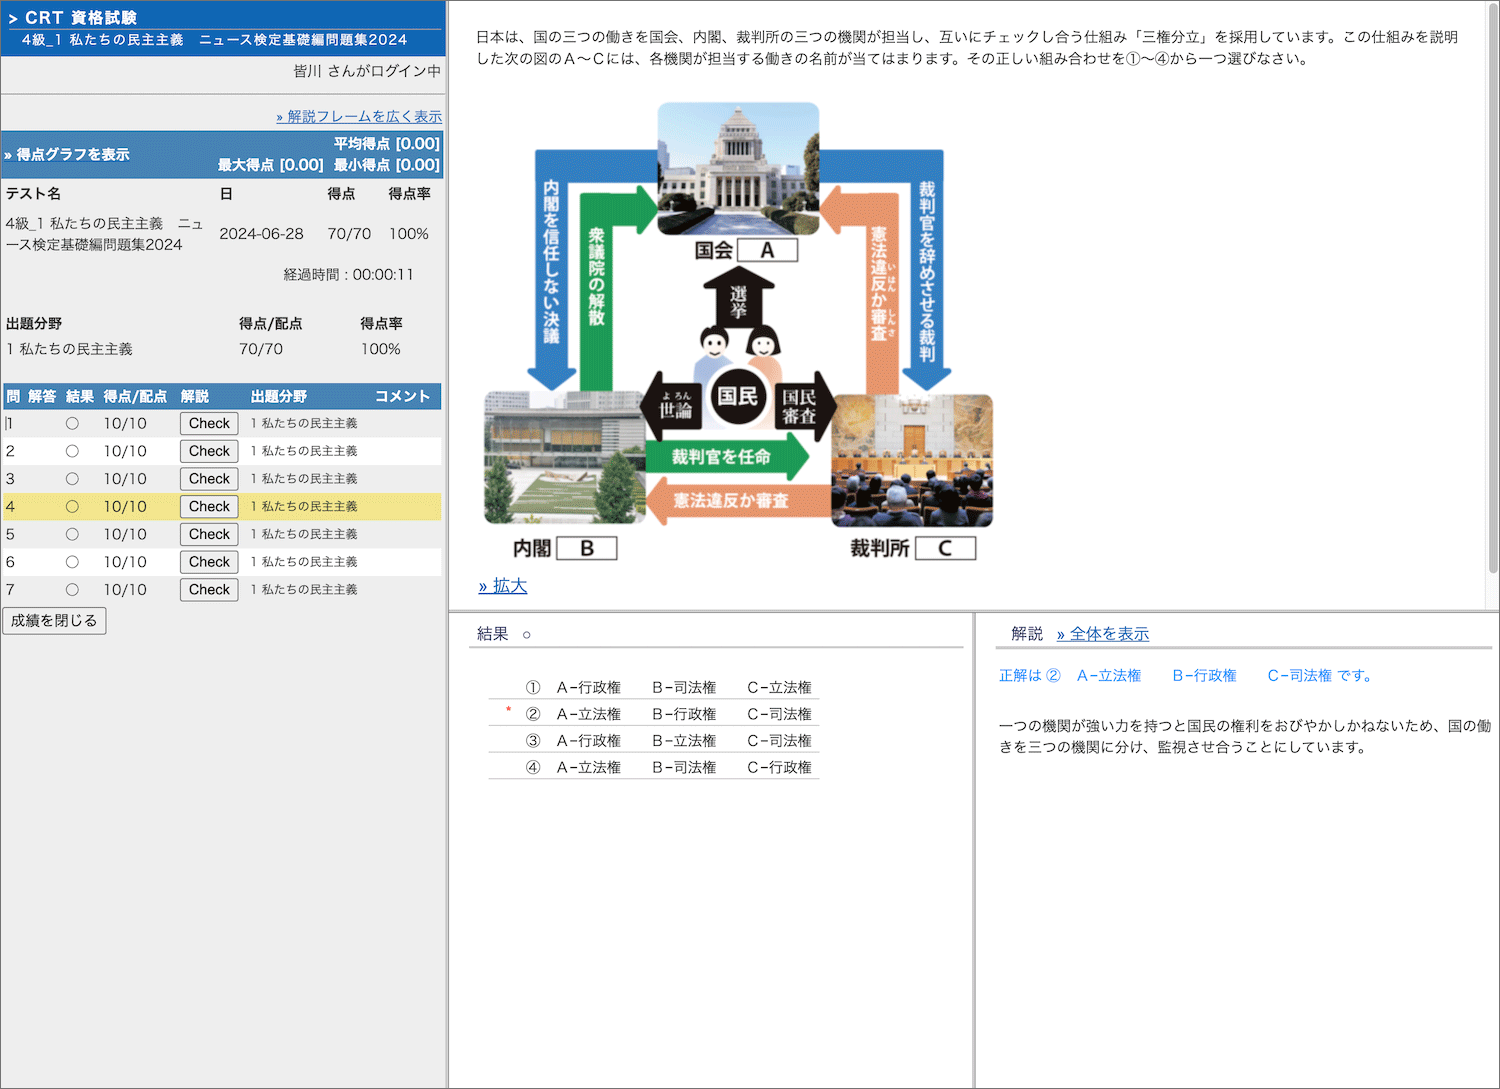Click the 得点/配点 column header in question table

[135, 396]
